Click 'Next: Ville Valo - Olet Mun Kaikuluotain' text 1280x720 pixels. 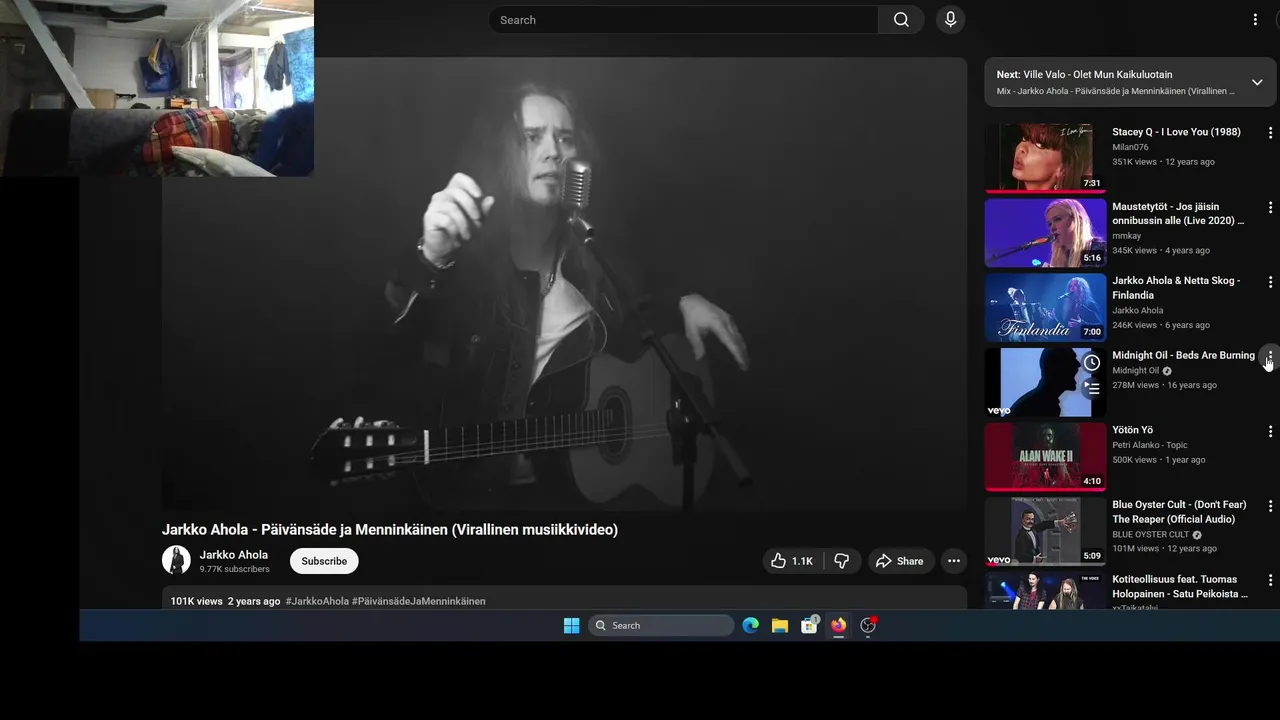pos(1084,74)
